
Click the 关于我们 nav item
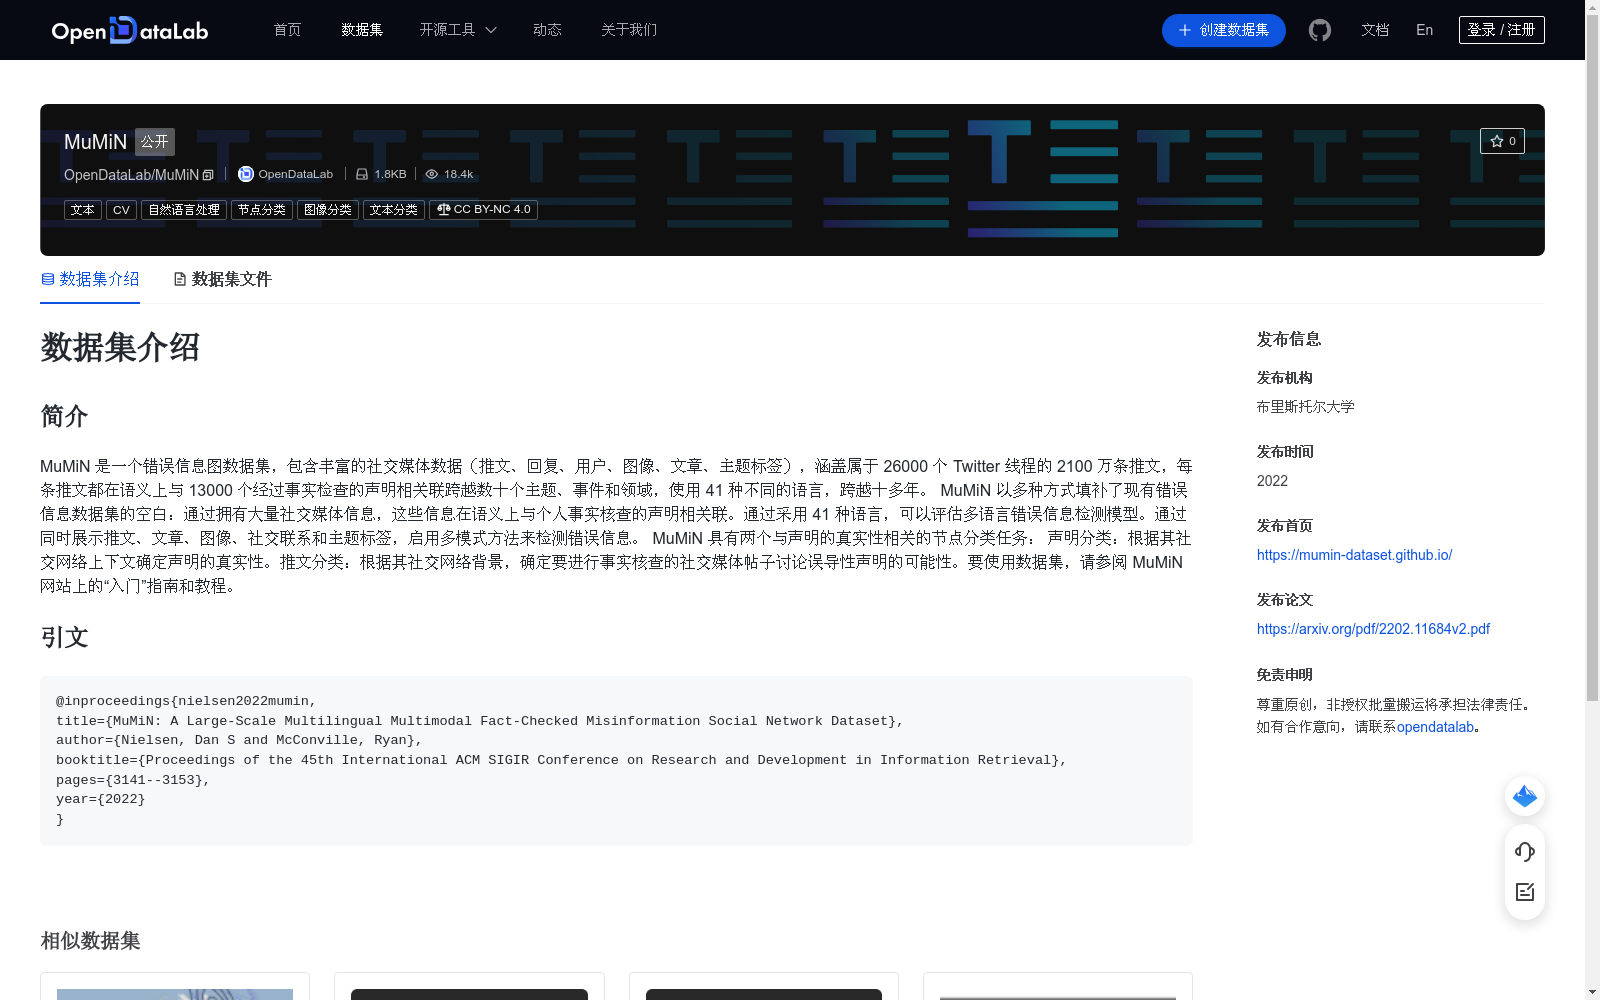pyautogui.click(x=628, y=30)
